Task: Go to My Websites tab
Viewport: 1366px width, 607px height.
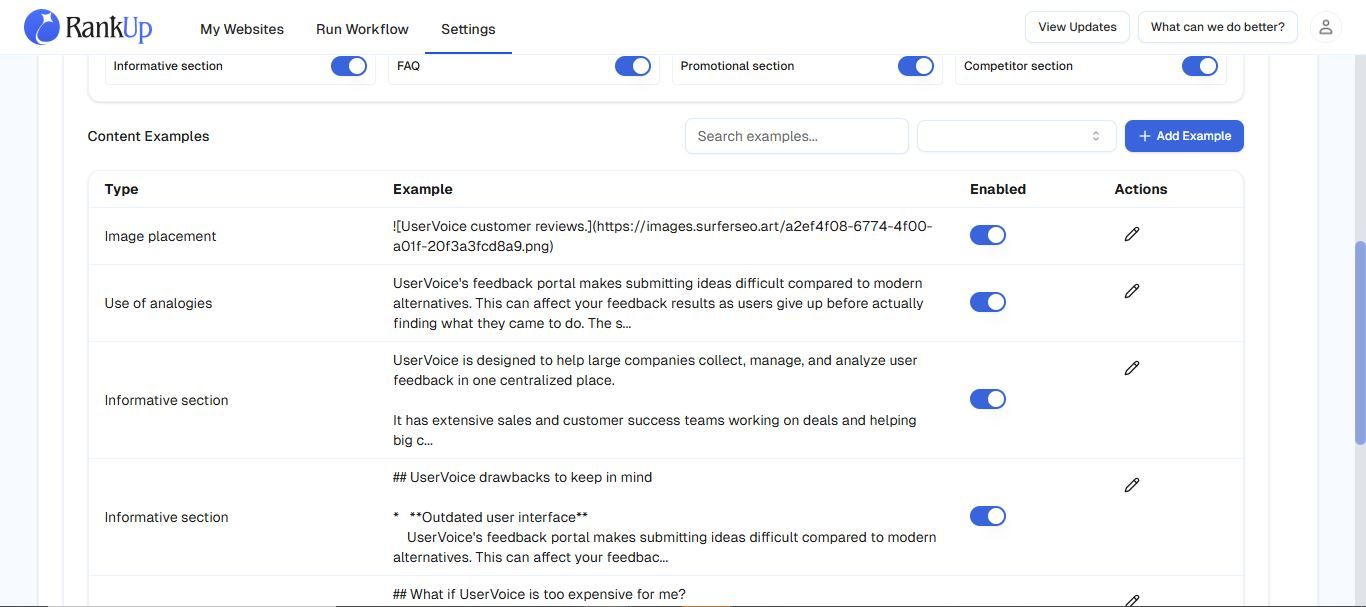Action: coord(242,29)
